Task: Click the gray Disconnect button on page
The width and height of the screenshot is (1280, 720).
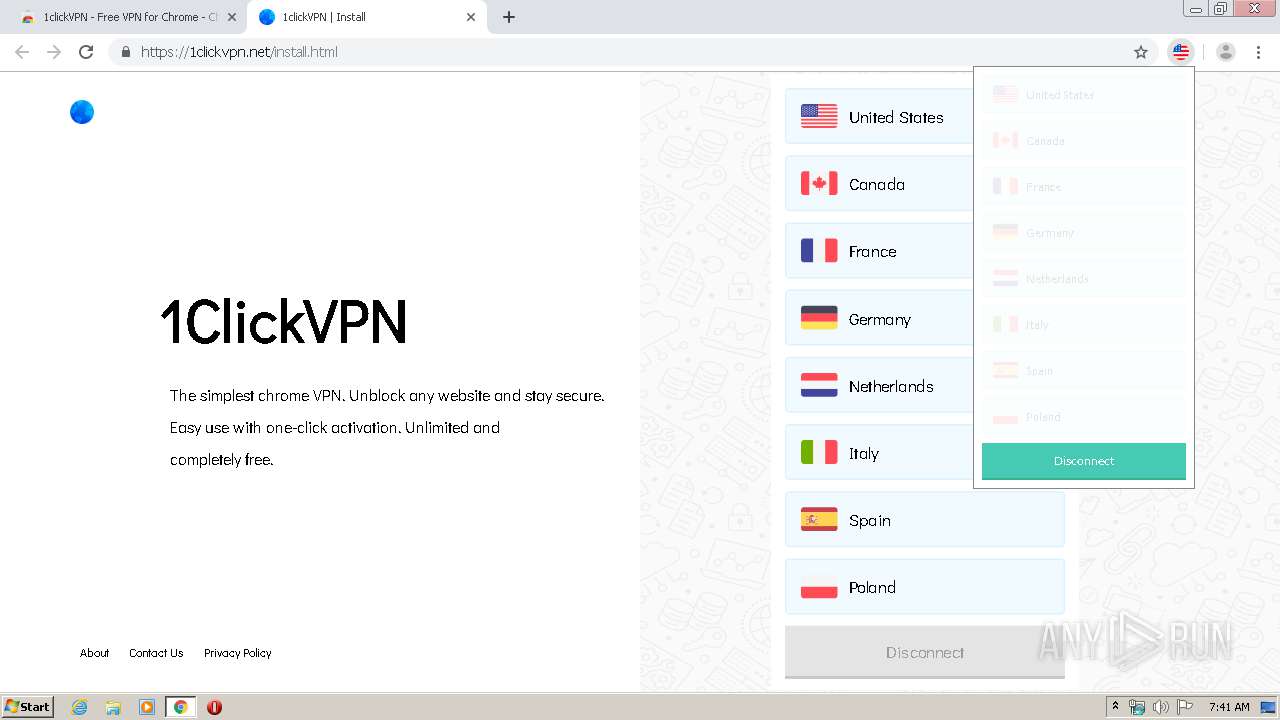Action: pos(924,652)
